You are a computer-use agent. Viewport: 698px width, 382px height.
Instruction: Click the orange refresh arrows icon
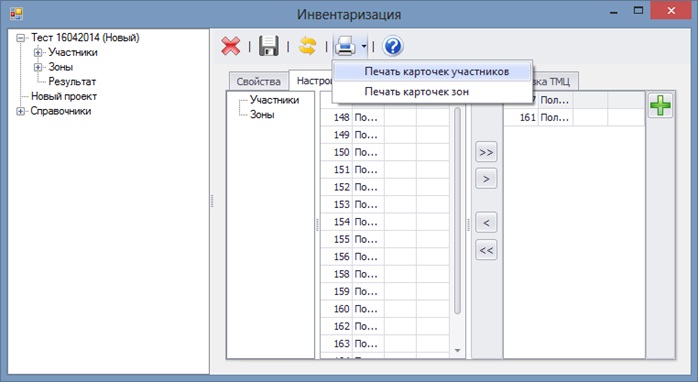307,46
